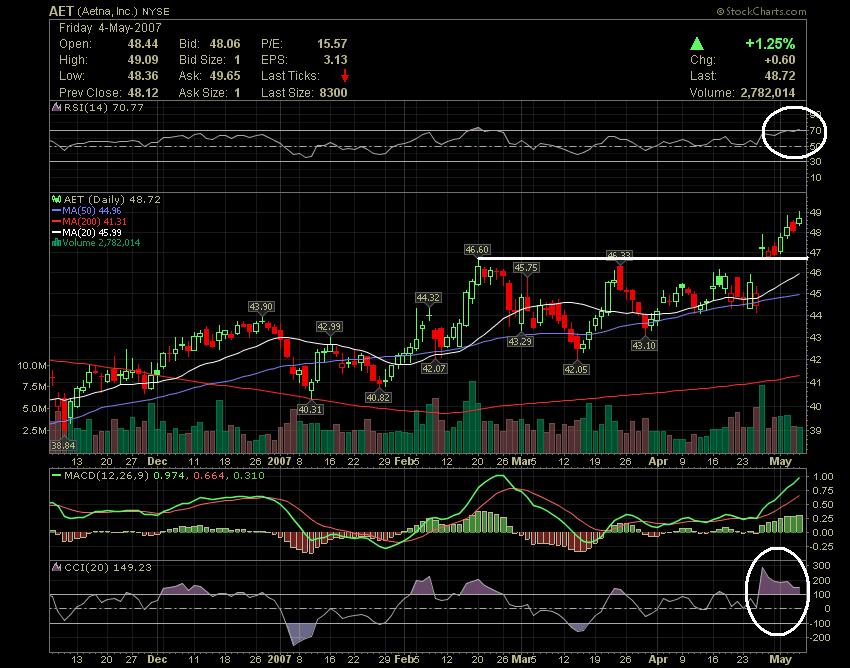Image resolution: width=850 pixels, height=668 pixels.
Task: Select the Prev Close value 48.12
Action: [143, 93]
